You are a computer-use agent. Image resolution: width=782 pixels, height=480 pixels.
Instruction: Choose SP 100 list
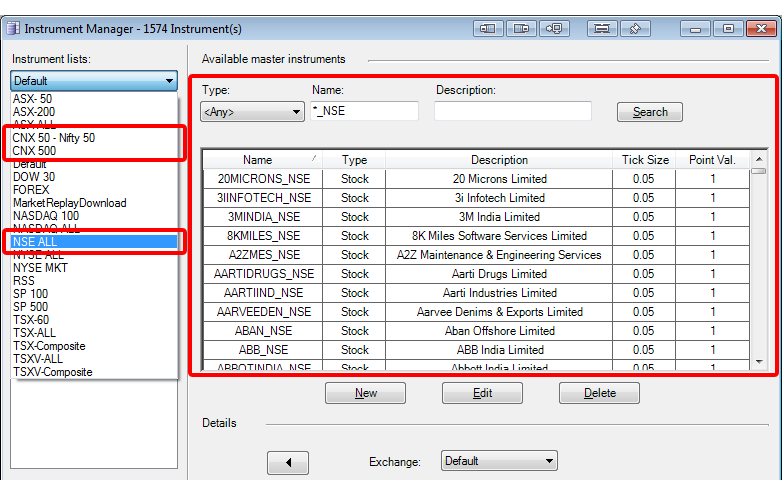(30, 293)
